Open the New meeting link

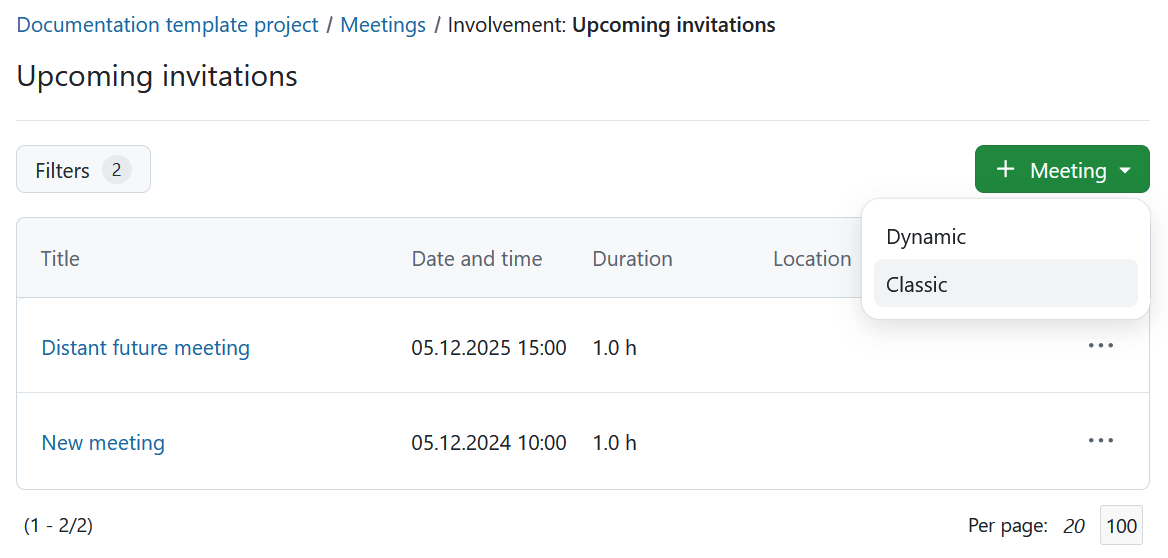[103, 443]
